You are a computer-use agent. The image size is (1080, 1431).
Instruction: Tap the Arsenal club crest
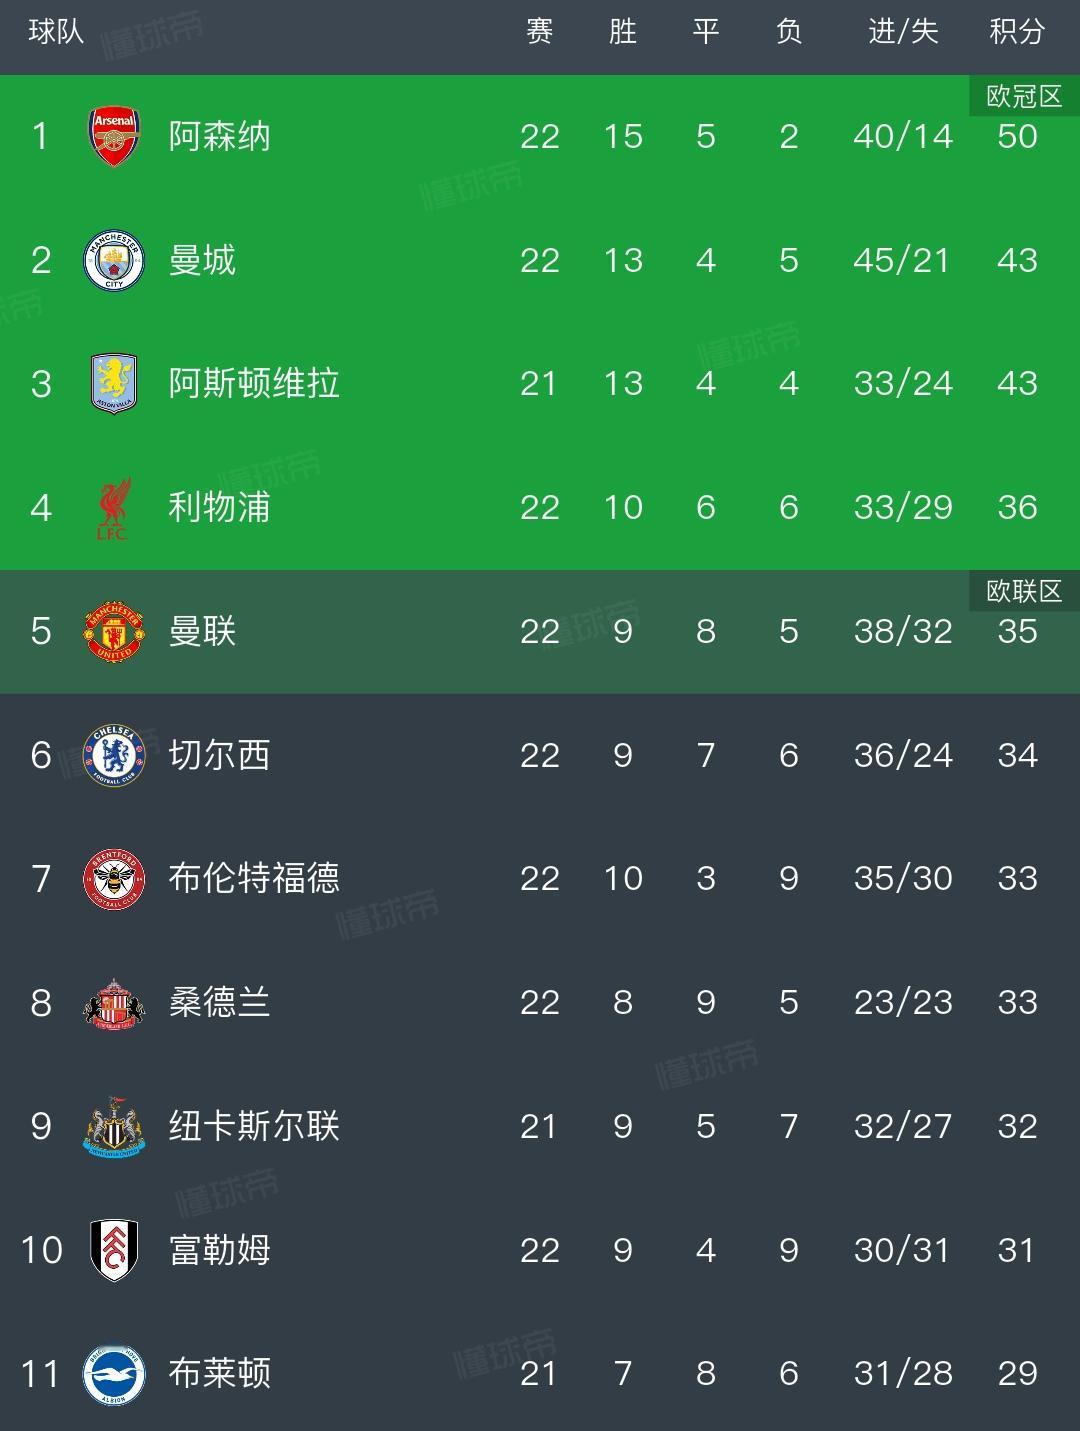coord(114,136)
